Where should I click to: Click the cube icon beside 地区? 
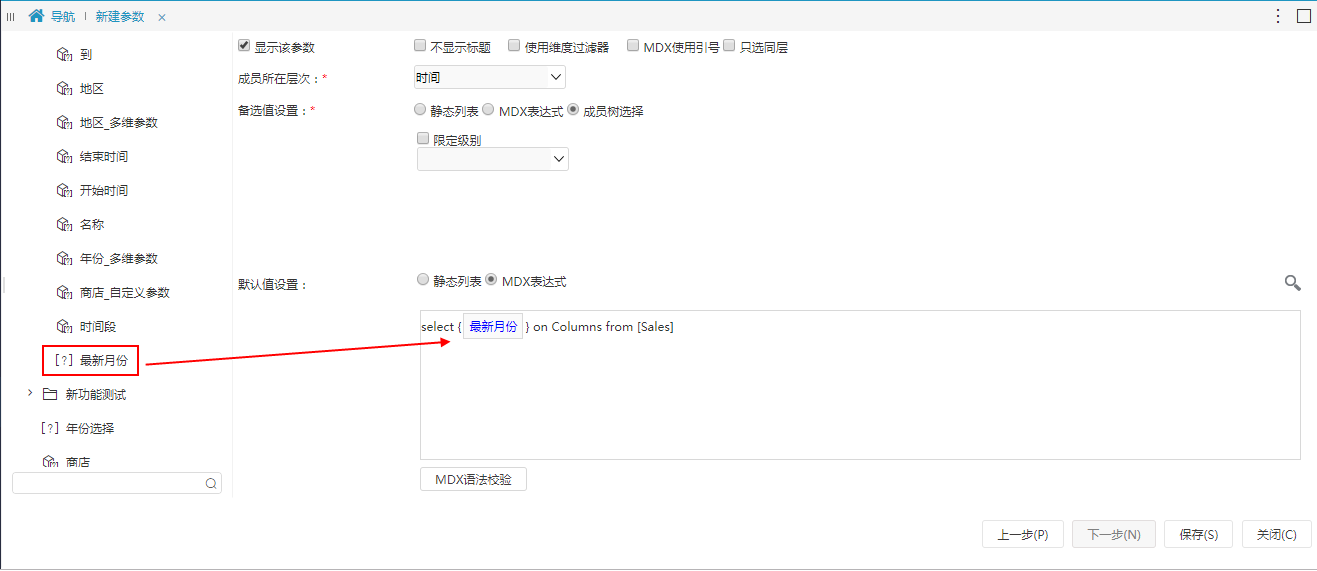64,89
